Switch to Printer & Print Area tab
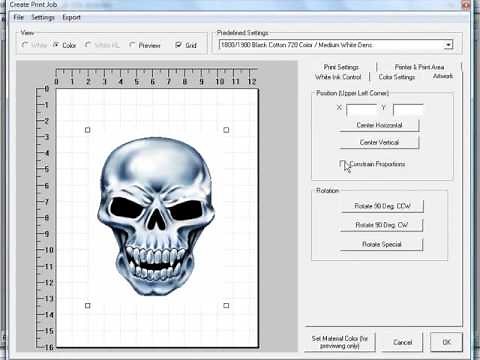Screen dimensions: 480x360 point(419,67)
